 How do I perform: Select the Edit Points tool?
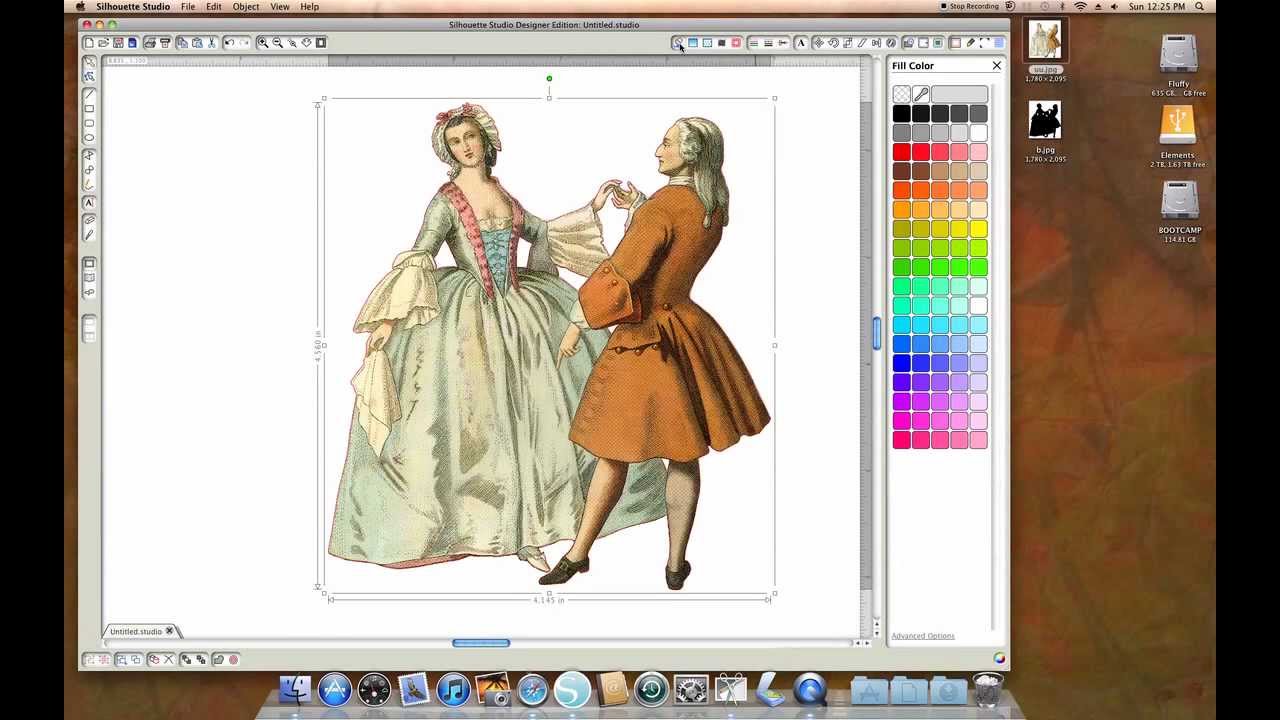(89, 76)
